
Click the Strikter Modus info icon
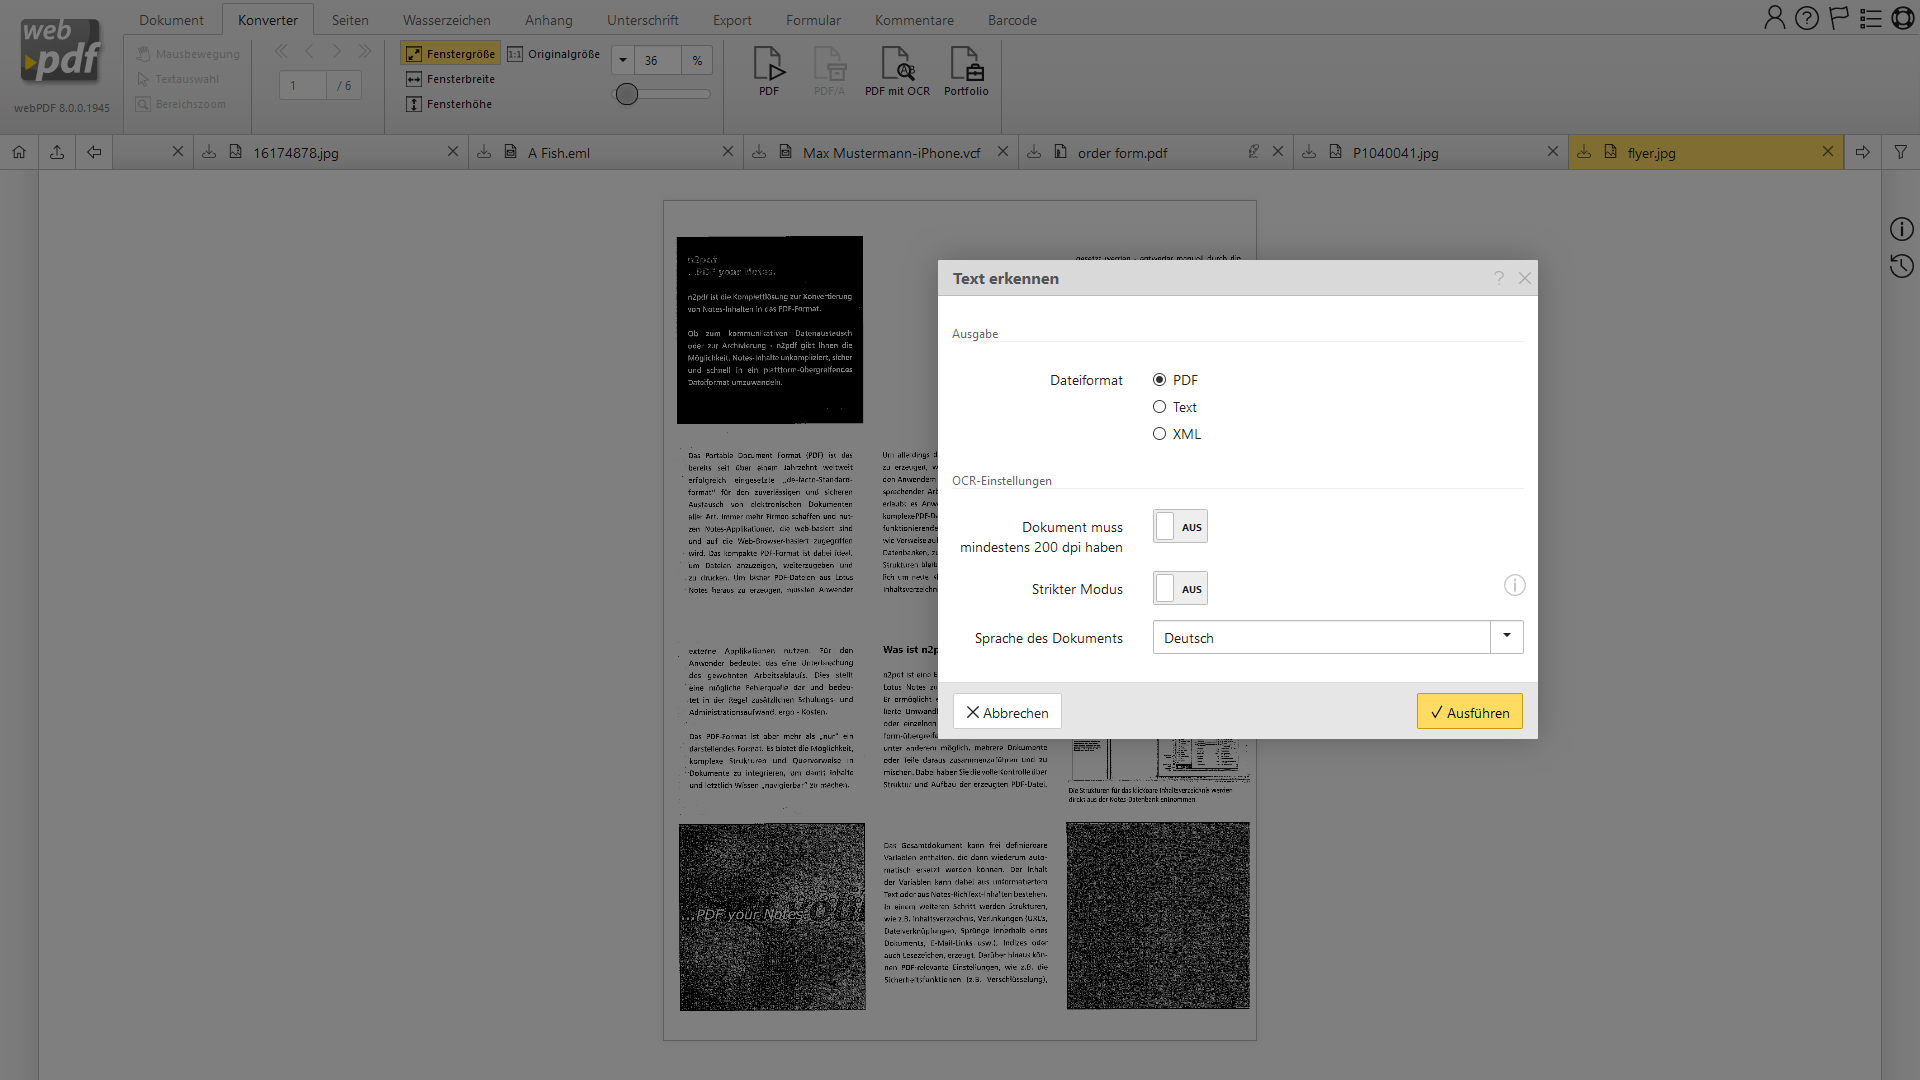coord(1514,586)
